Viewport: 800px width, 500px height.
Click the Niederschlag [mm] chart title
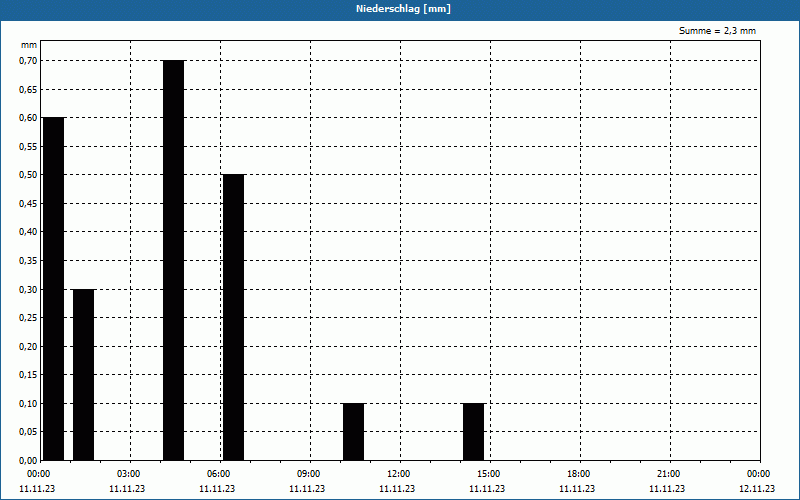(x=403, y=9)
